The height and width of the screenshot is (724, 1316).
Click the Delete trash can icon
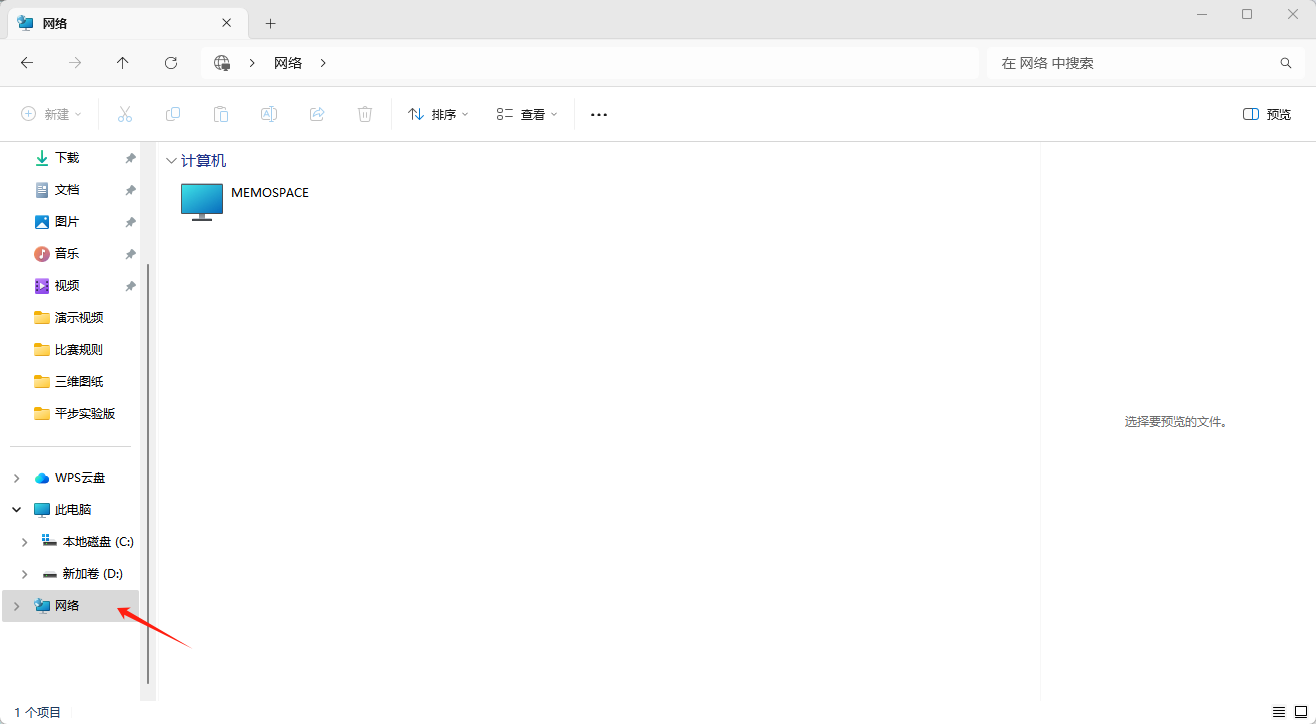(x=365, y=114)
